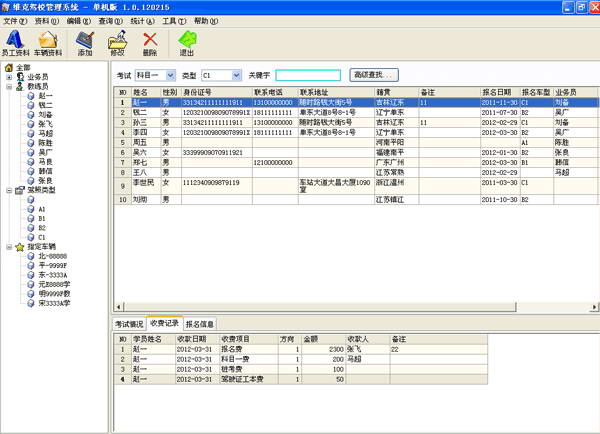Click the 修改 (modify) folder icon

coord(117,42)
